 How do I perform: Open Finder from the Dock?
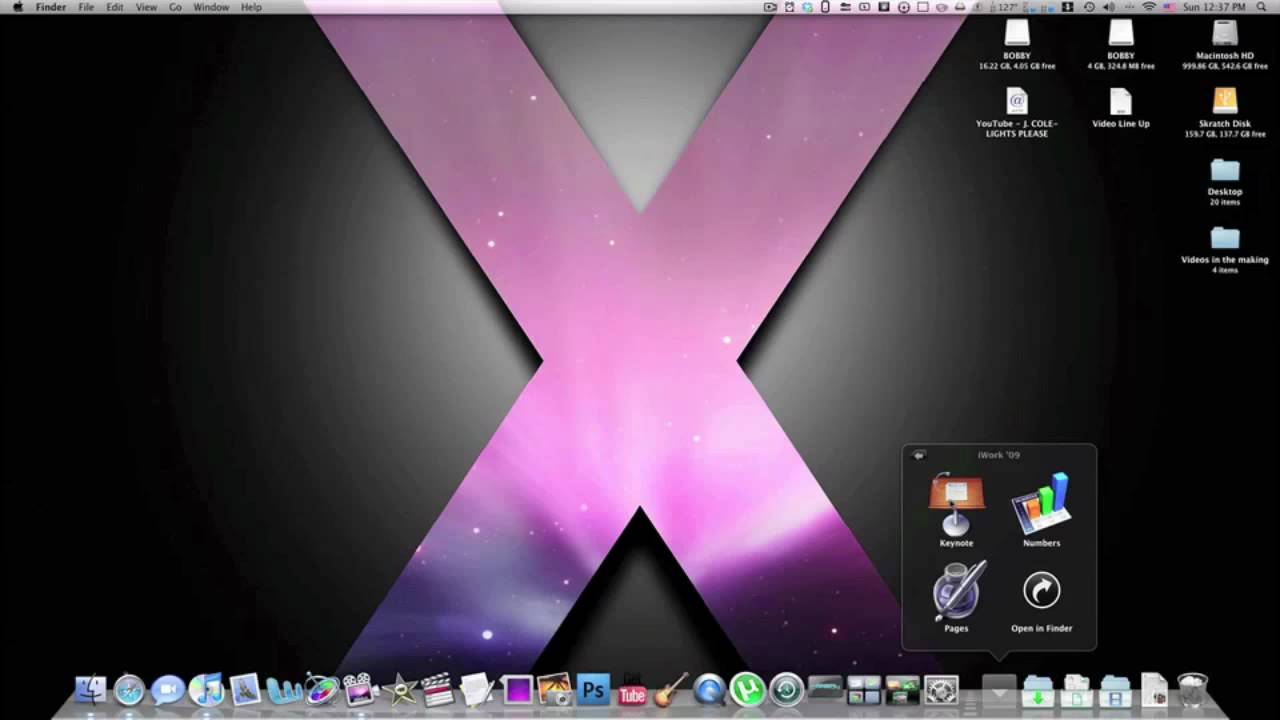click(x=91, y=689)
